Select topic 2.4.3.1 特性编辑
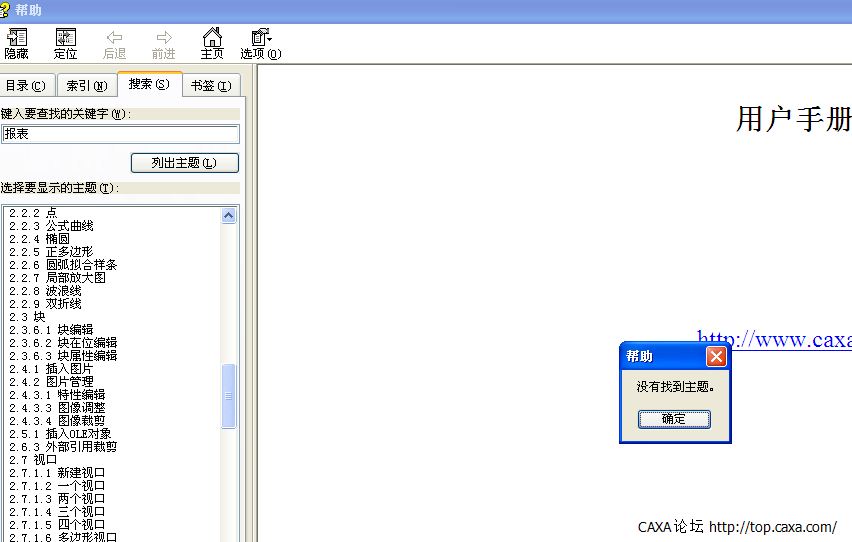This screenshot has height=542, width=852. pyautogui.click(x=57, y=395)
